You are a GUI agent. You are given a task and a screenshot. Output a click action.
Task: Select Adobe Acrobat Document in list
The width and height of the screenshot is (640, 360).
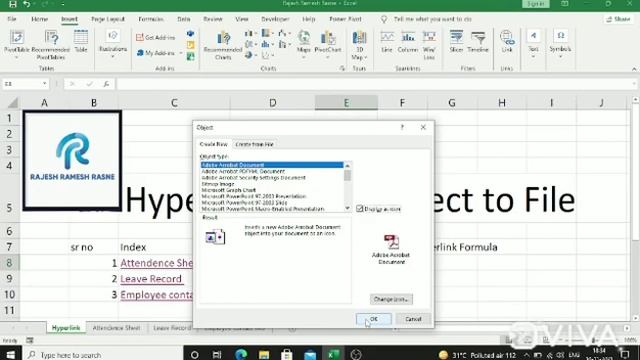(272, 165)
